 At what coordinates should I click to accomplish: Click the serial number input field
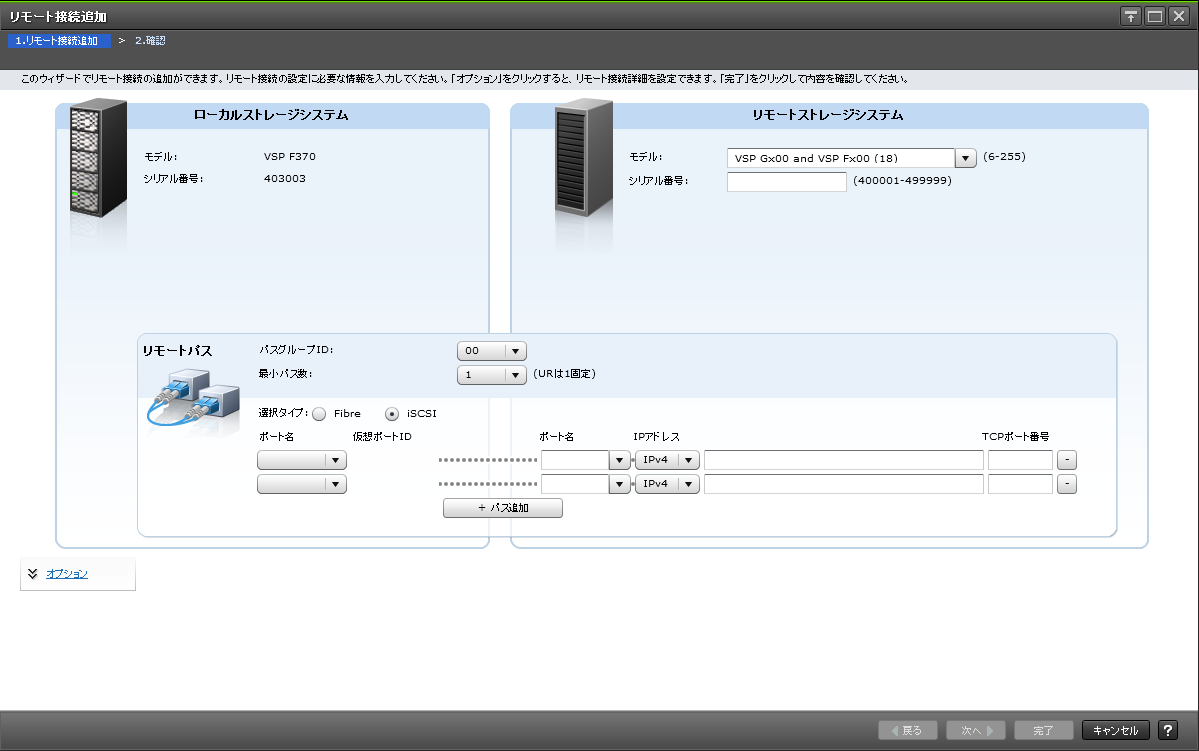(x=787, y=182)
